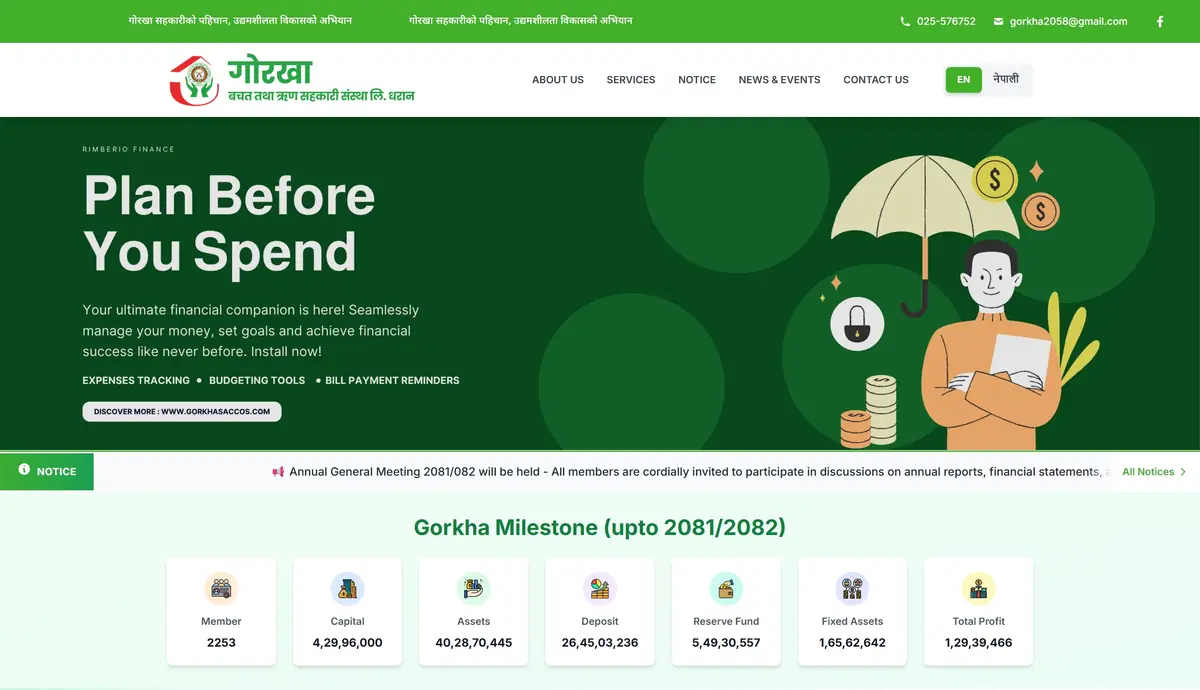Go to the NOTICE page
The image size is (1200, 690).
point(697,80)
